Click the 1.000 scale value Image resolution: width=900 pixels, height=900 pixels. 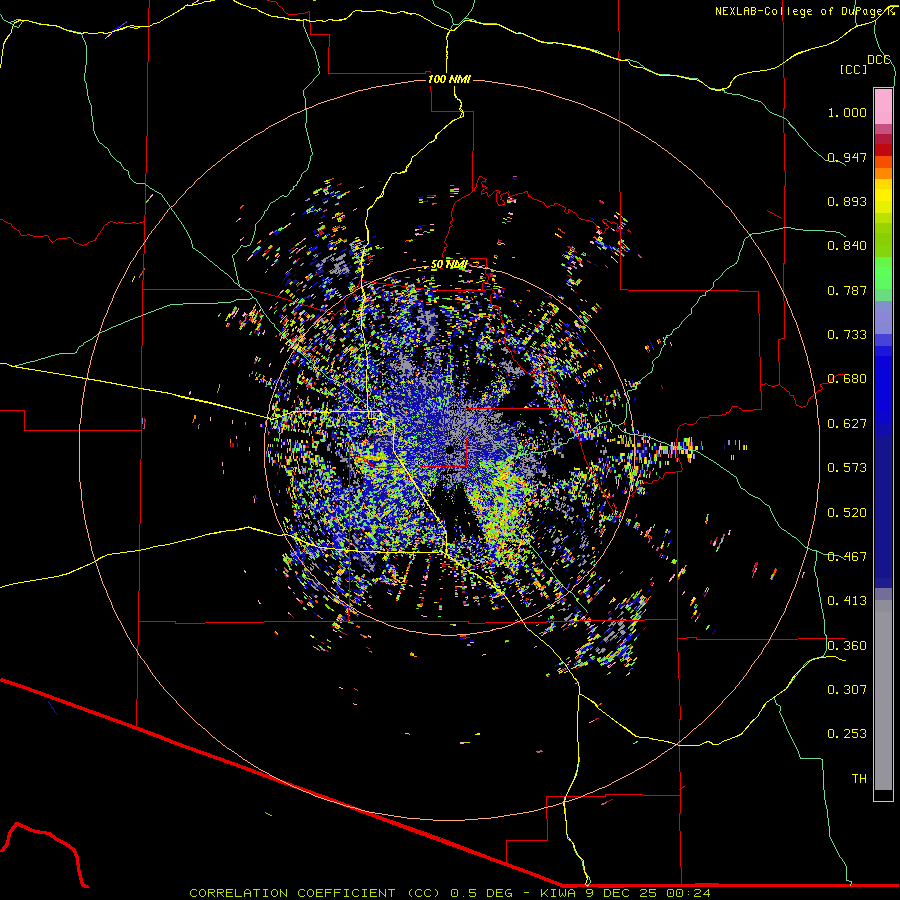tap(847, 112)
